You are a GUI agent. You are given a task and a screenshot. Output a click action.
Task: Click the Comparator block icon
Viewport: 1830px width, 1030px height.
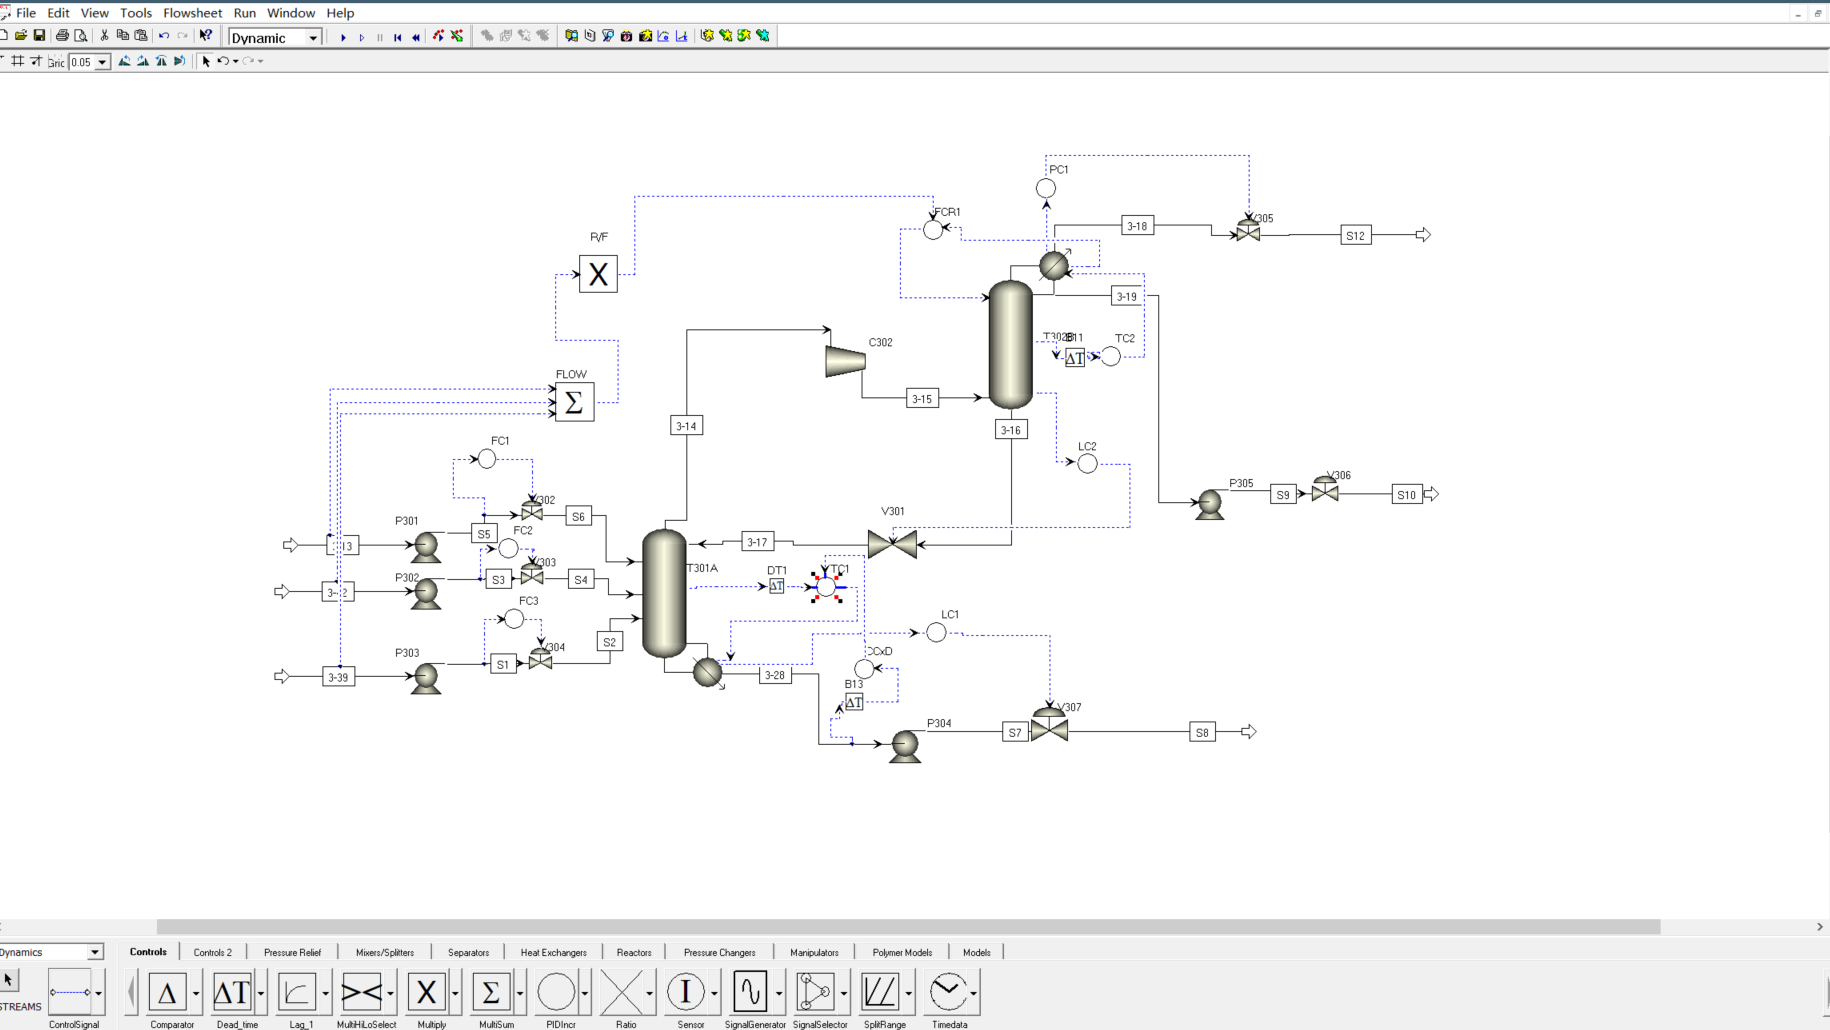[x=168, y=992]
